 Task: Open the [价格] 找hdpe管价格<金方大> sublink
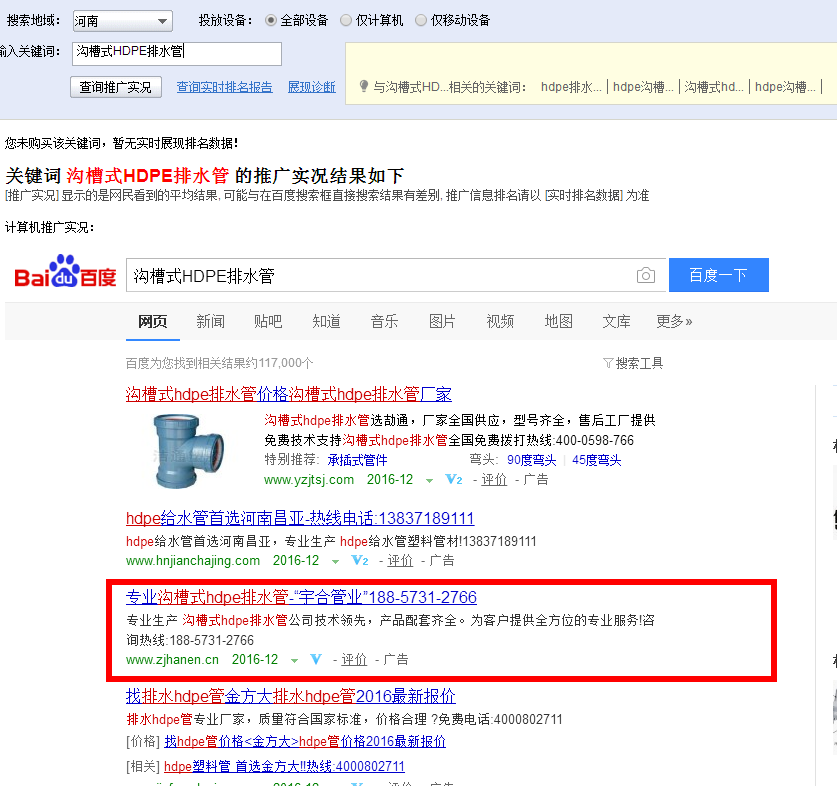[305, 742]
